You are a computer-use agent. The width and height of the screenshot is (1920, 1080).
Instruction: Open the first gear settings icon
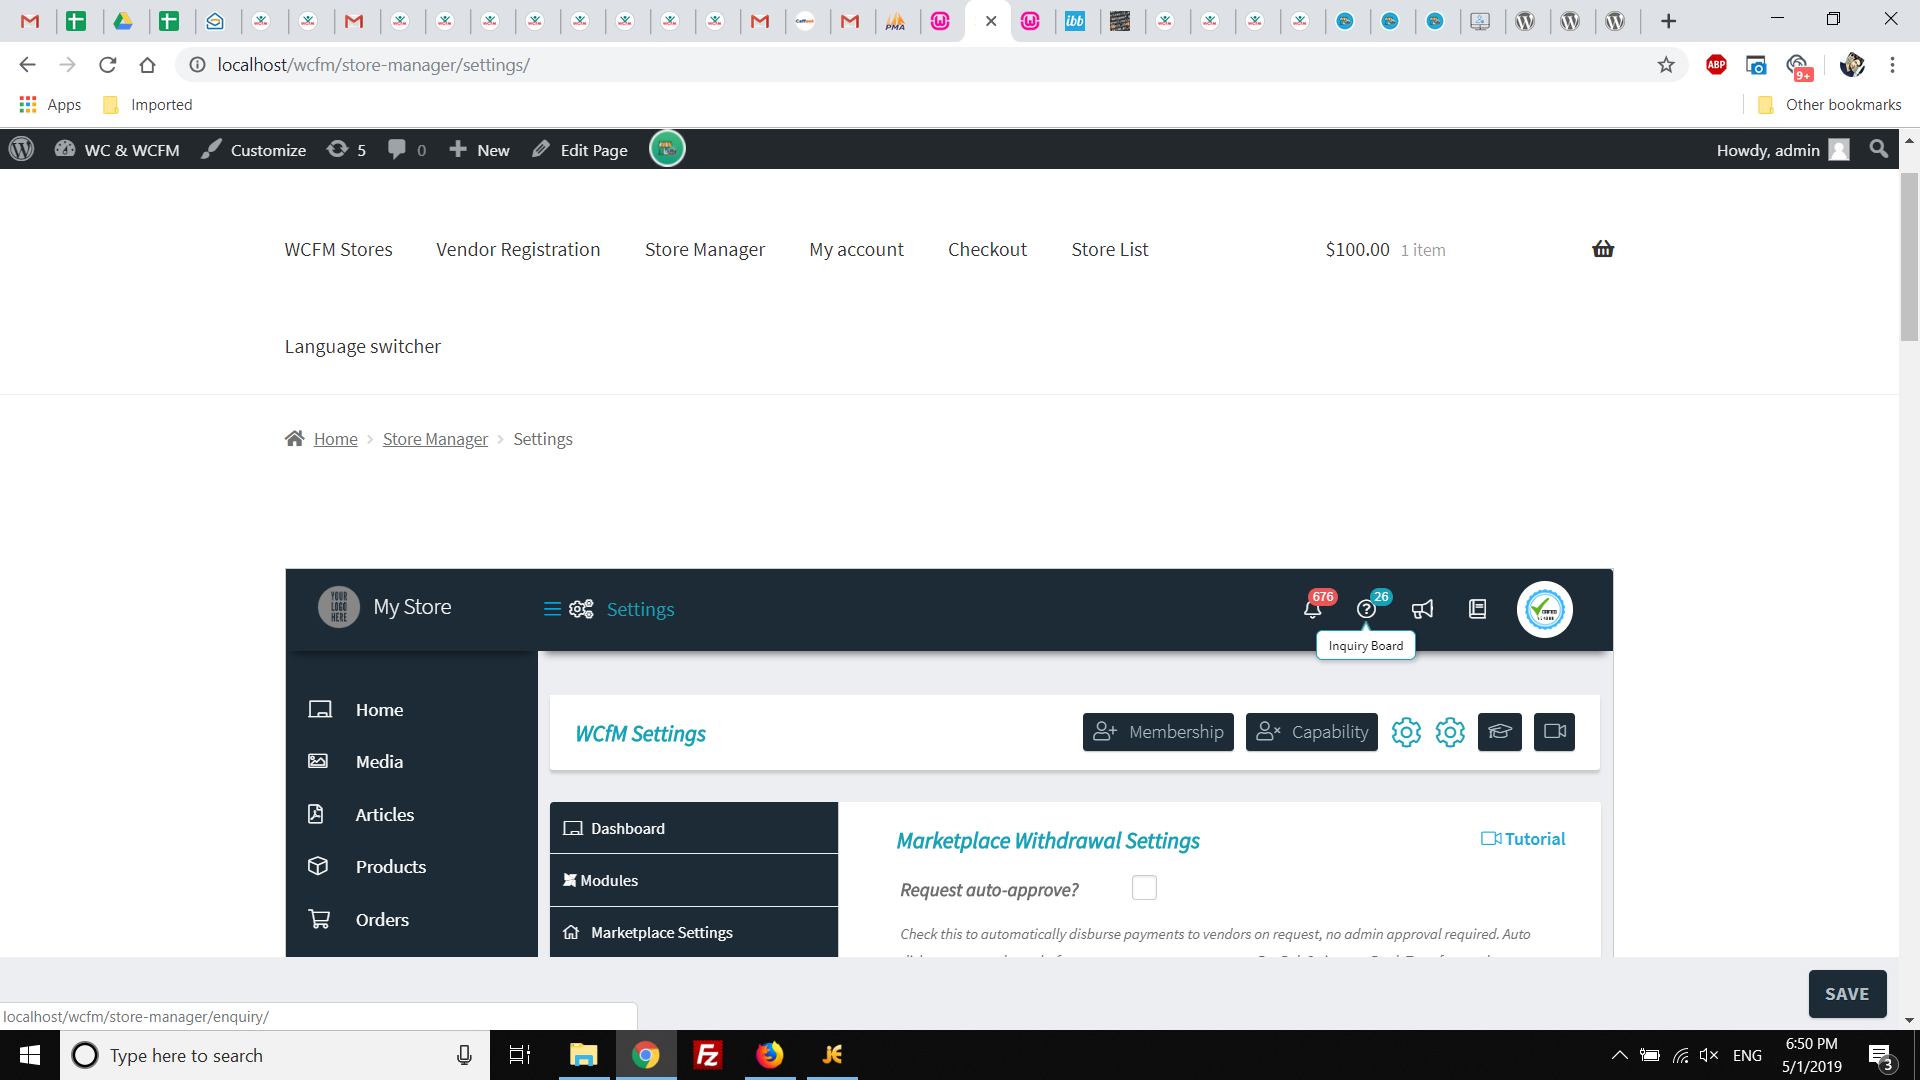[x=1406, y=732]
